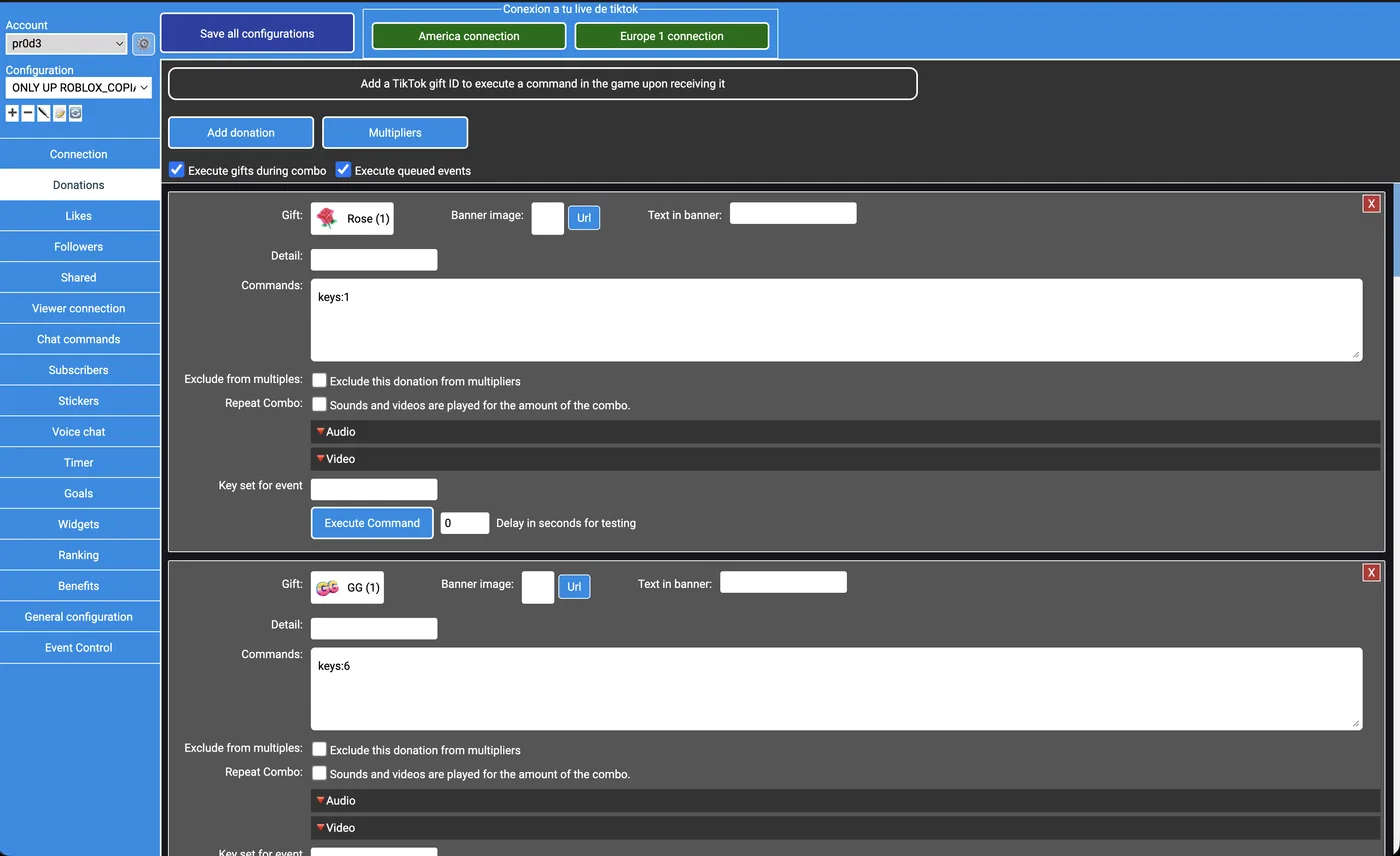This screenshot has height=856, width=1400.
Task: Open the Widgets sidebar item
Action: pos(78,524)
